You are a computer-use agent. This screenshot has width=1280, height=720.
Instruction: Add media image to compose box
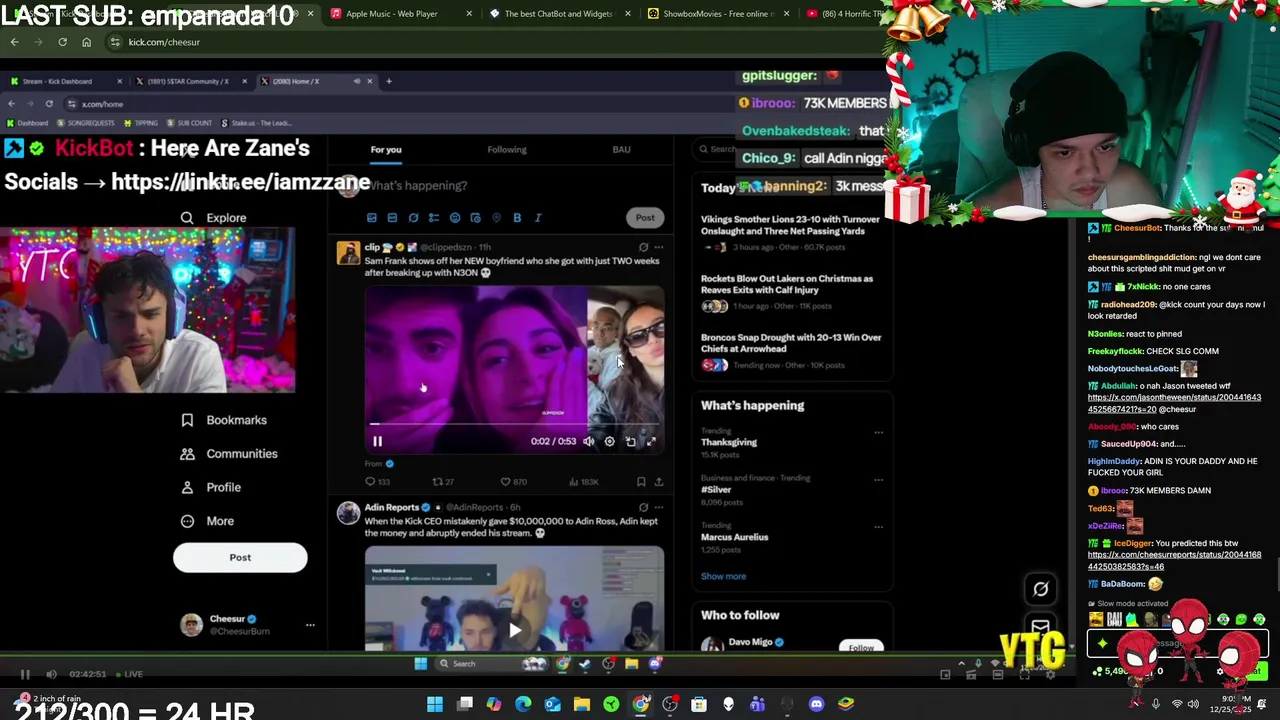pos(371,218)
